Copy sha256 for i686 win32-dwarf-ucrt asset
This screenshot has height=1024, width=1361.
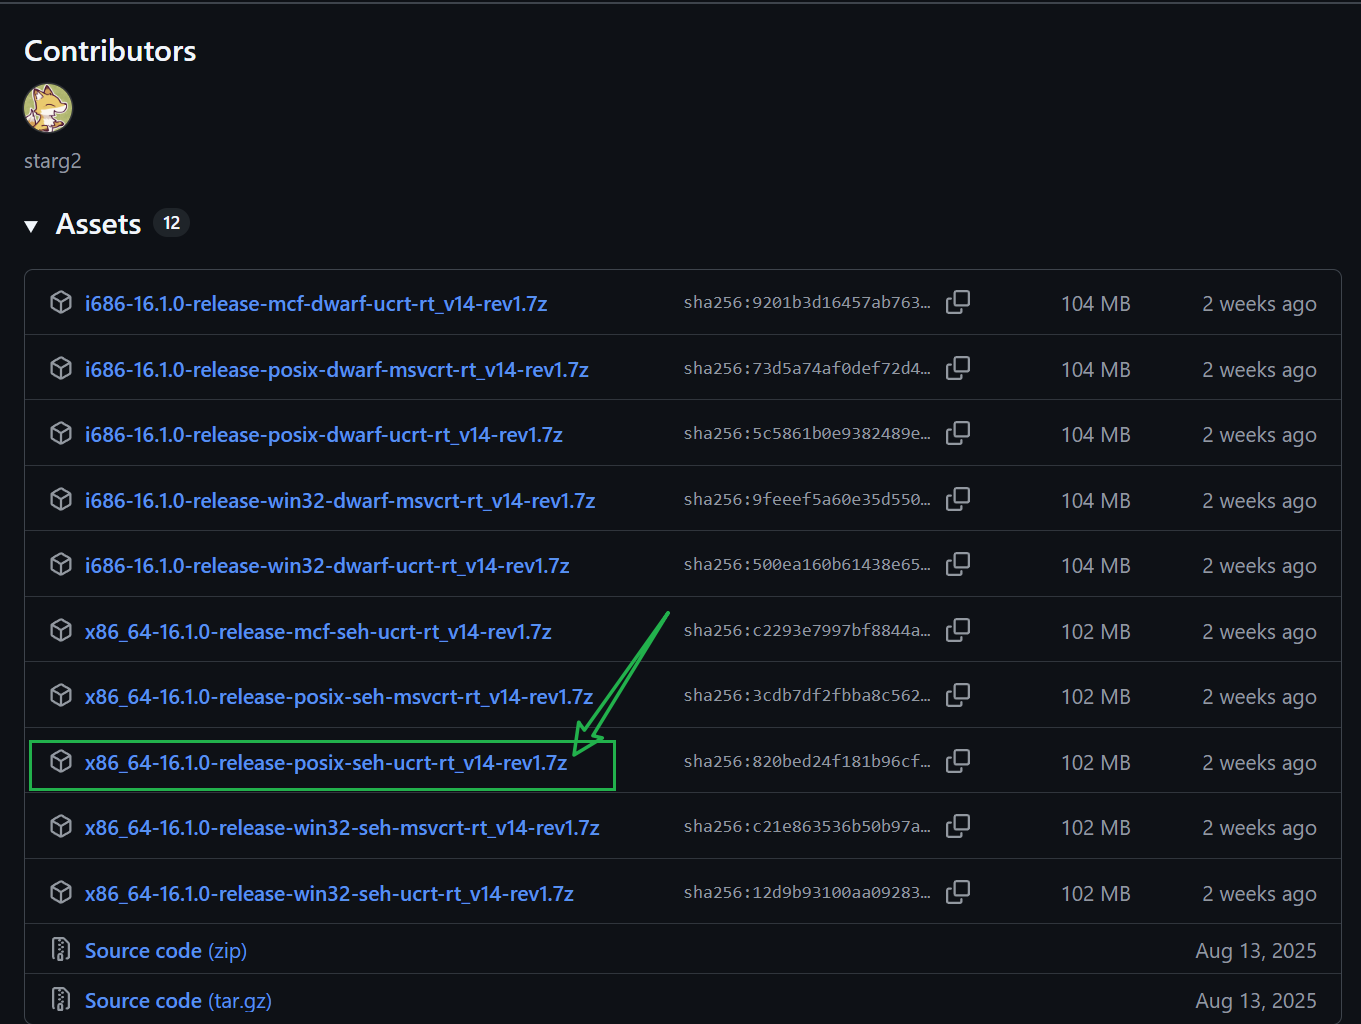(x=958, y=564)
